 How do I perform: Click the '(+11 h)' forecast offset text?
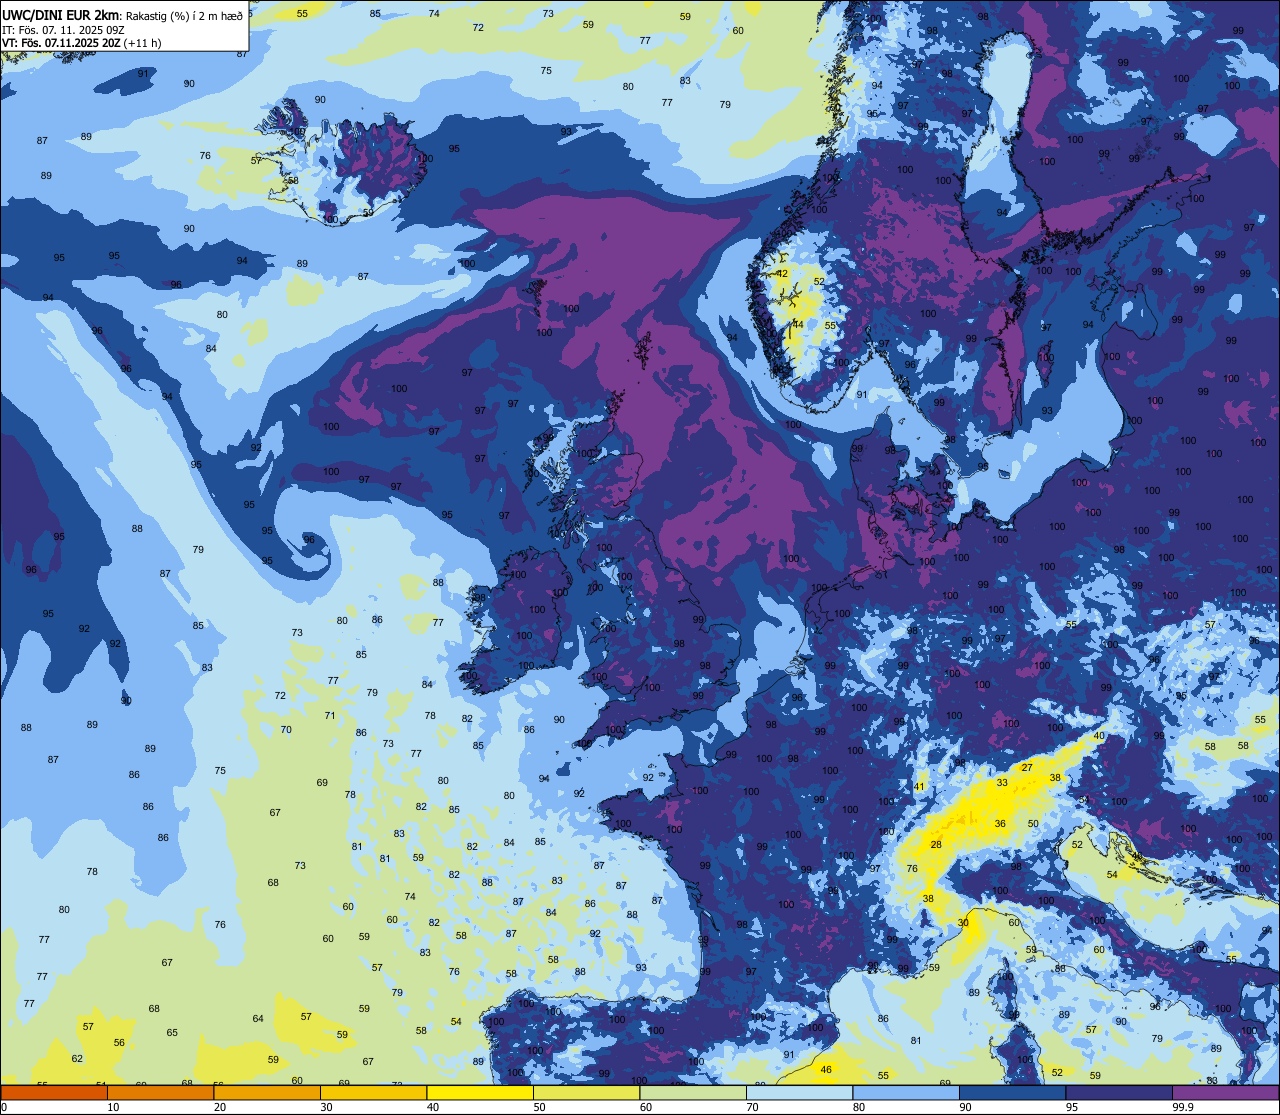click(141, 43)
